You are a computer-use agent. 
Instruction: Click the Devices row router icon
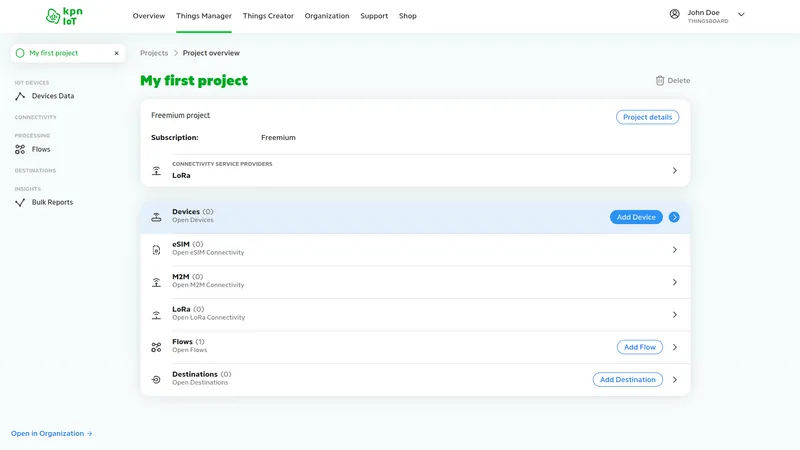point(156,217)
